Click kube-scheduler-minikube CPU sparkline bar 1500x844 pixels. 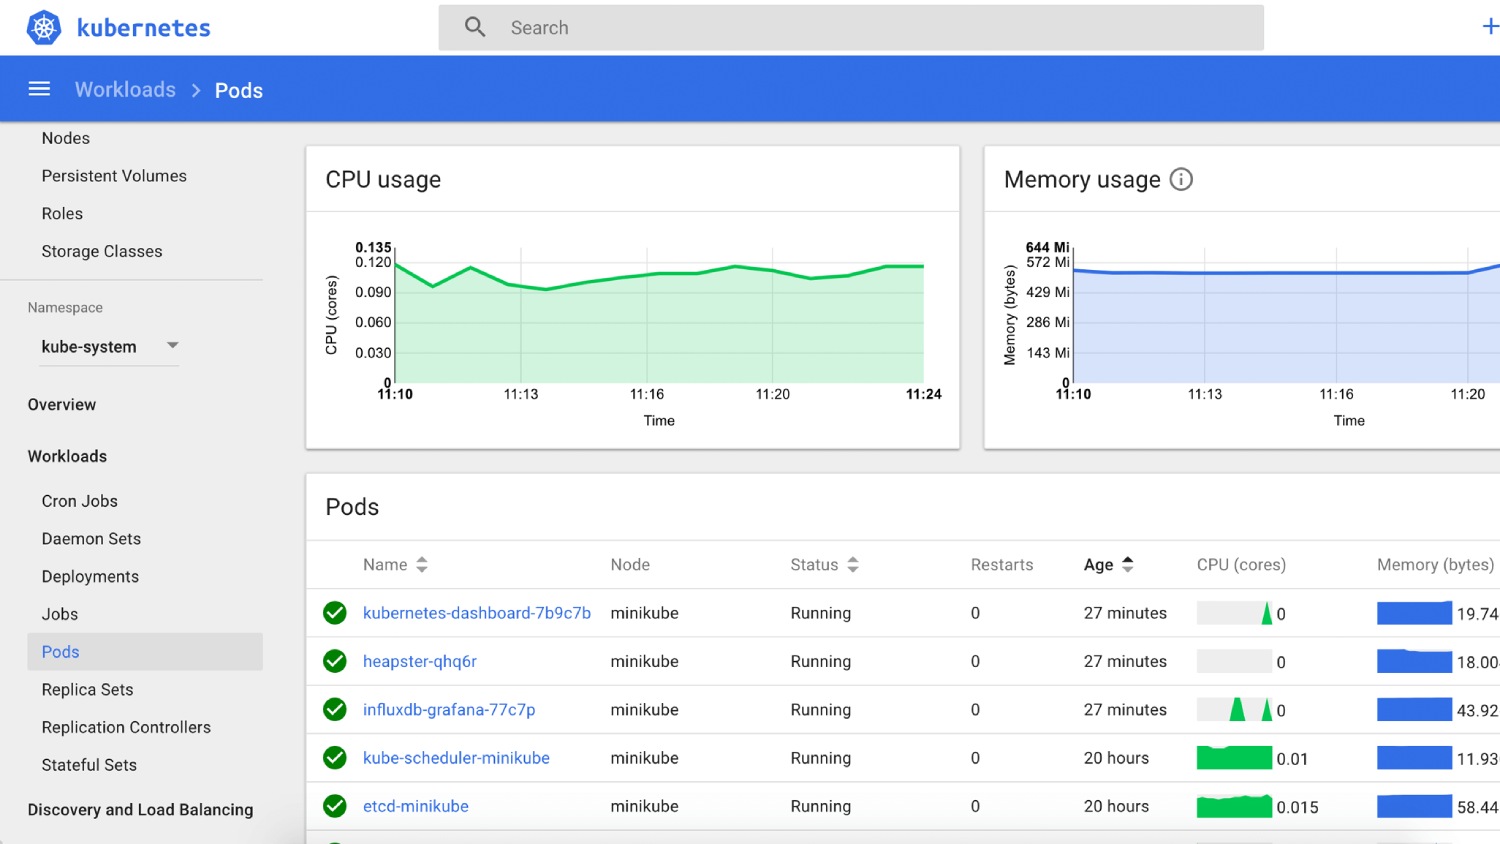coord(1234,758)
